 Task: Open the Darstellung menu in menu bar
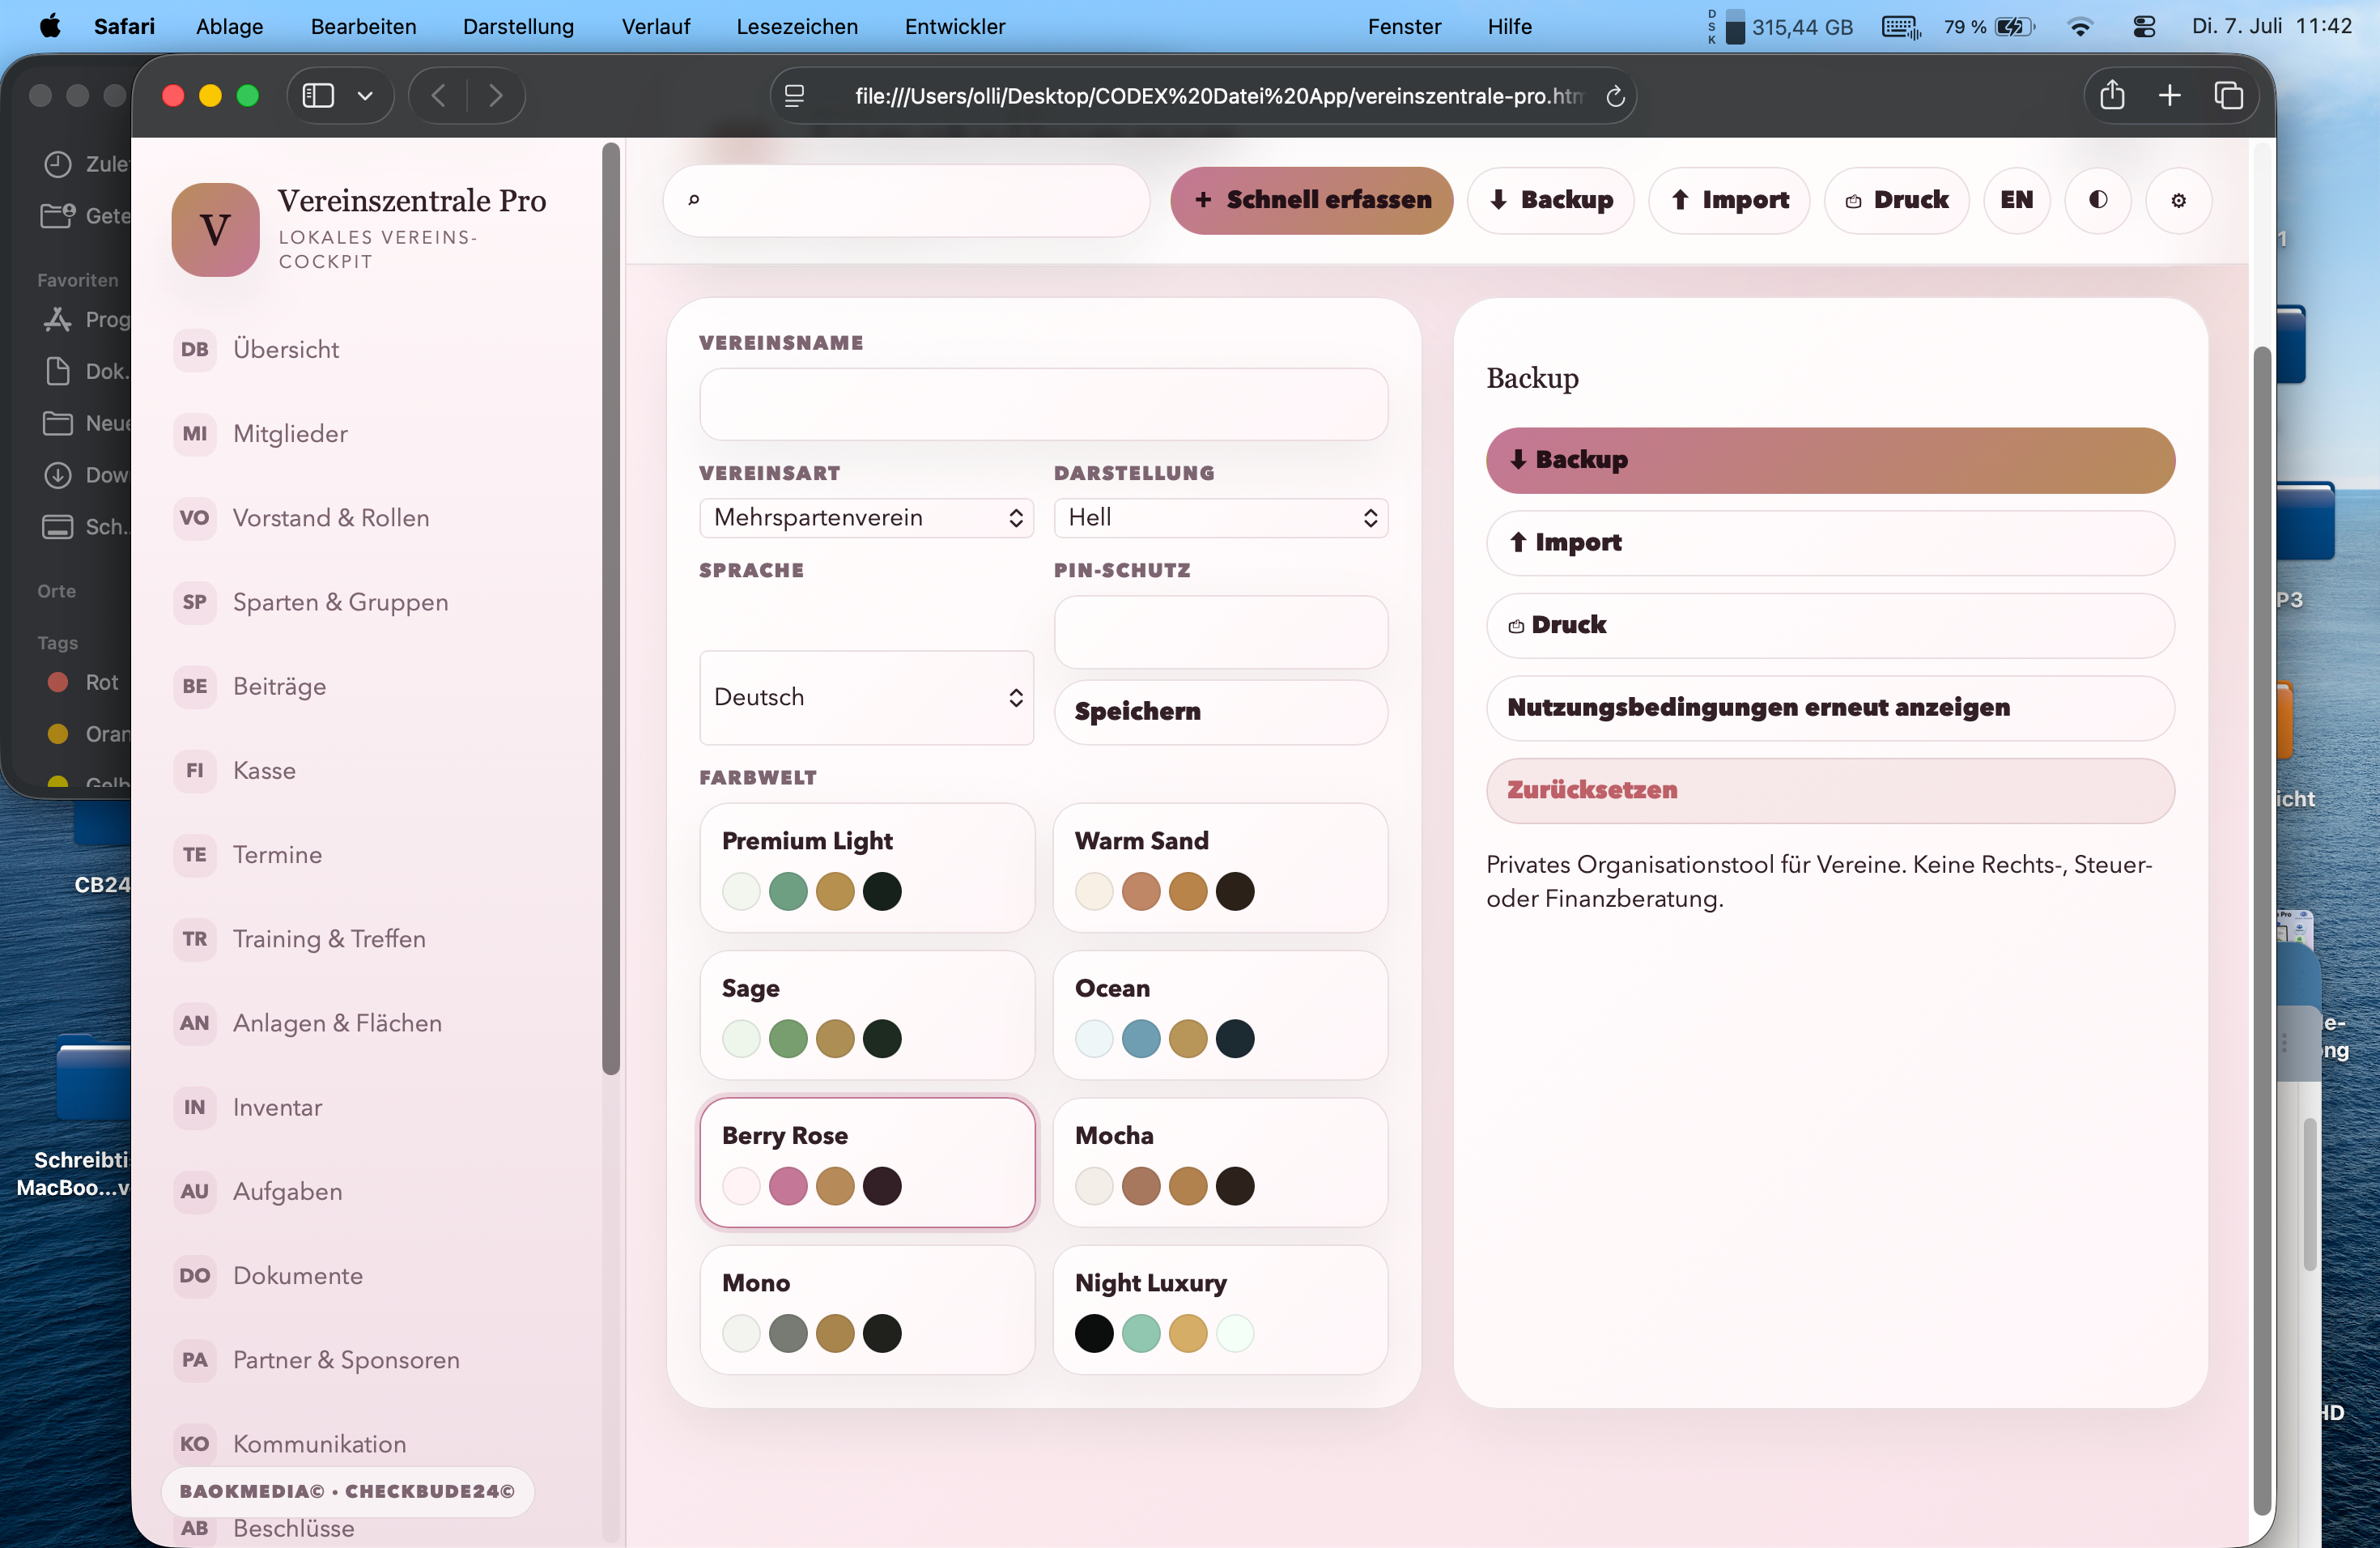[518, 27]
